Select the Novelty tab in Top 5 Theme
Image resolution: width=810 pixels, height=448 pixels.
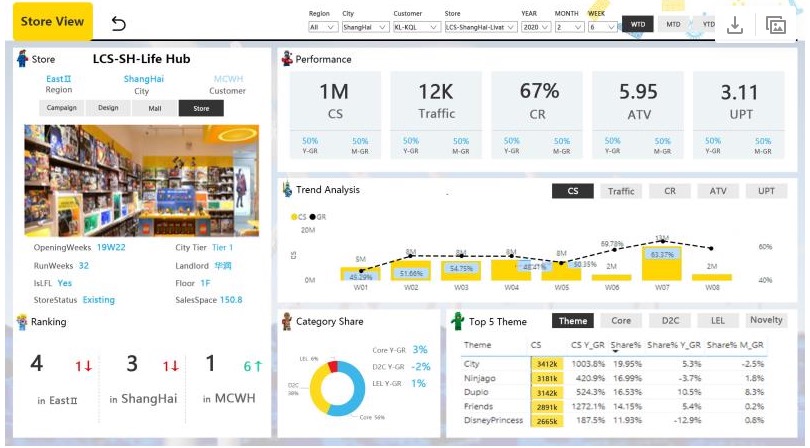click(766, 320)
